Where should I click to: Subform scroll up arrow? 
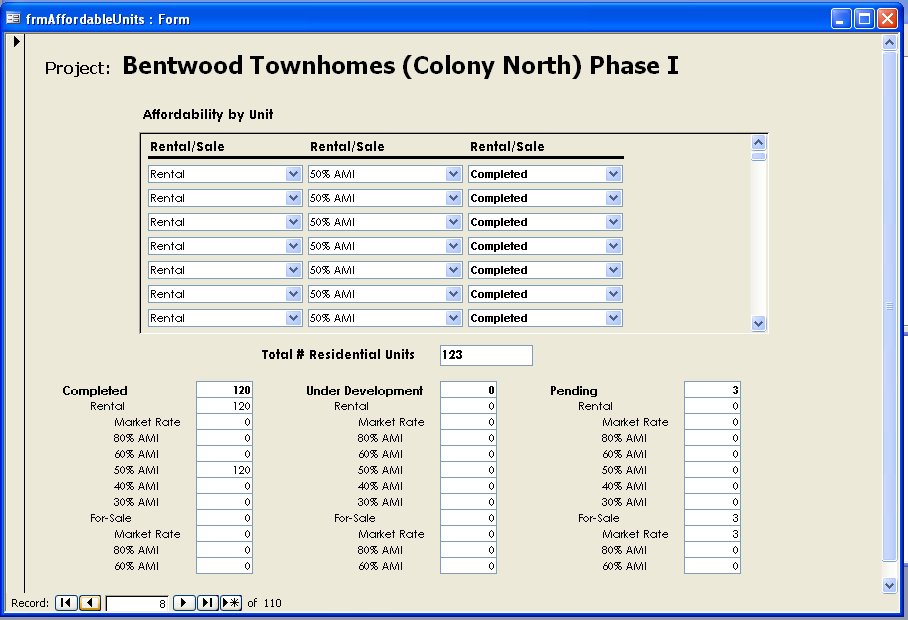(759, 142)
